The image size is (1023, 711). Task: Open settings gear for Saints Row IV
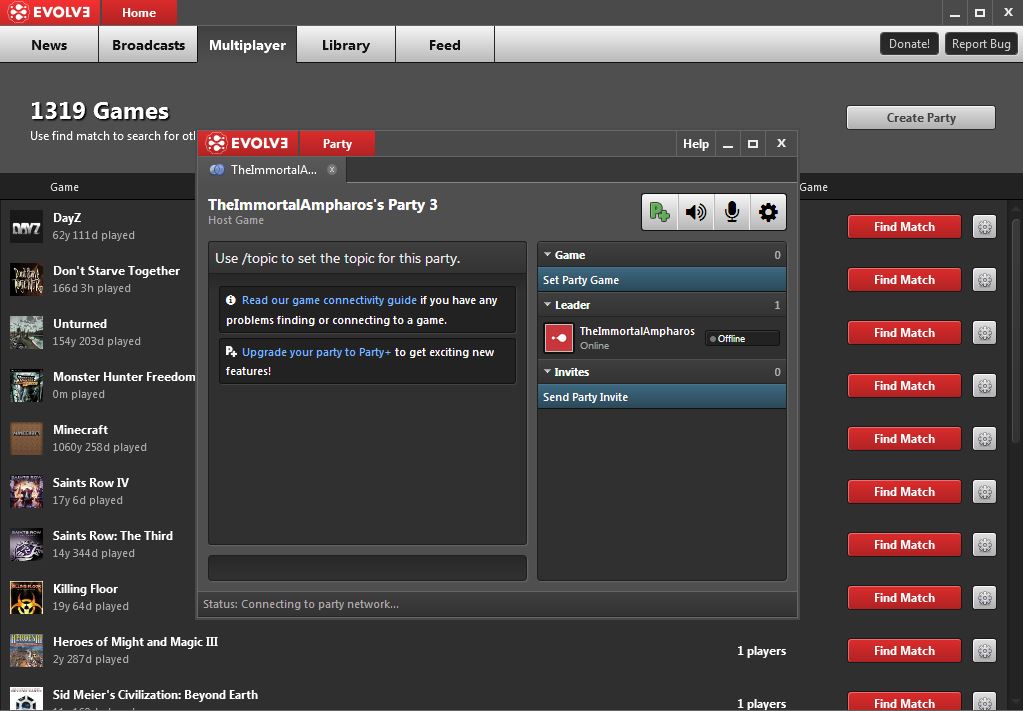[985, 492]
